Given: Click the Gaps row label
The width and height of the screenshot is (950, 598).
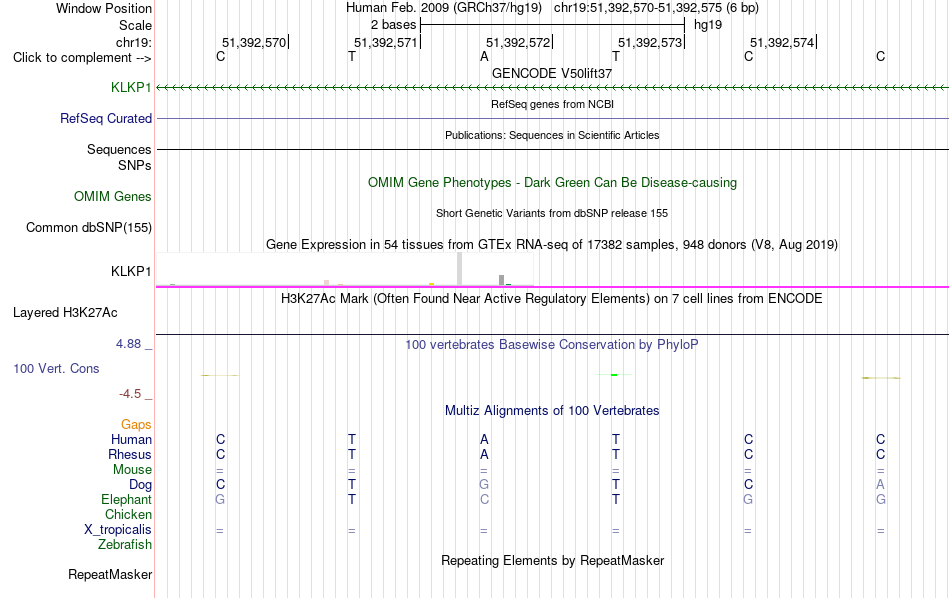Looking at the screenshot, I should pyautogui.click(x=136, y=425).
